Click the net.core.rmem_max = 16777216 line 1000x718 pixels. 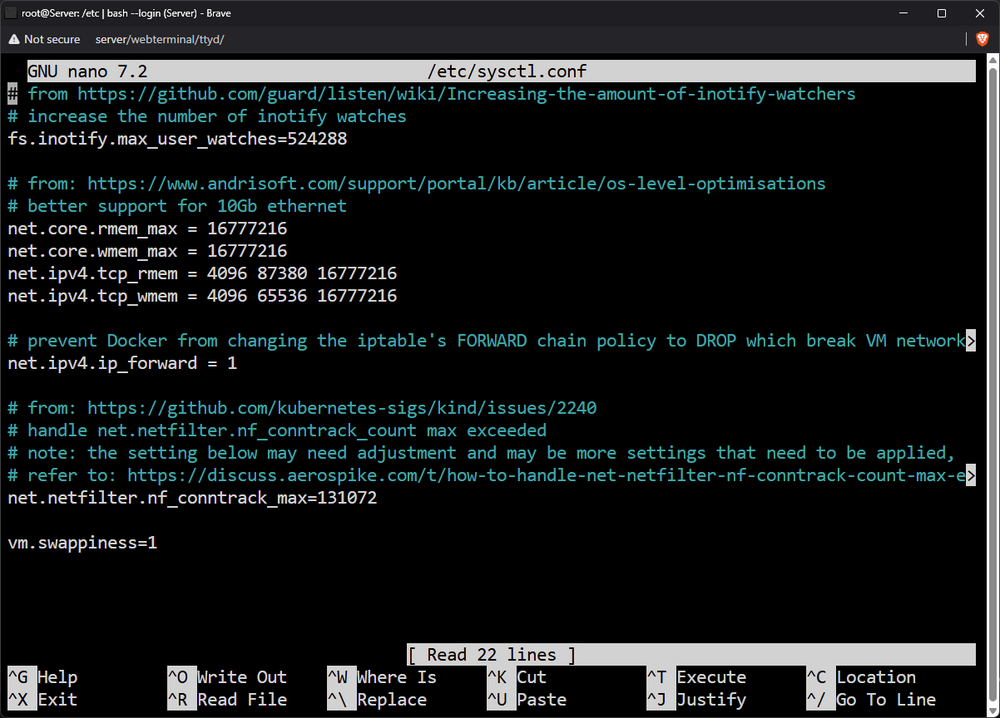point(147,229)
